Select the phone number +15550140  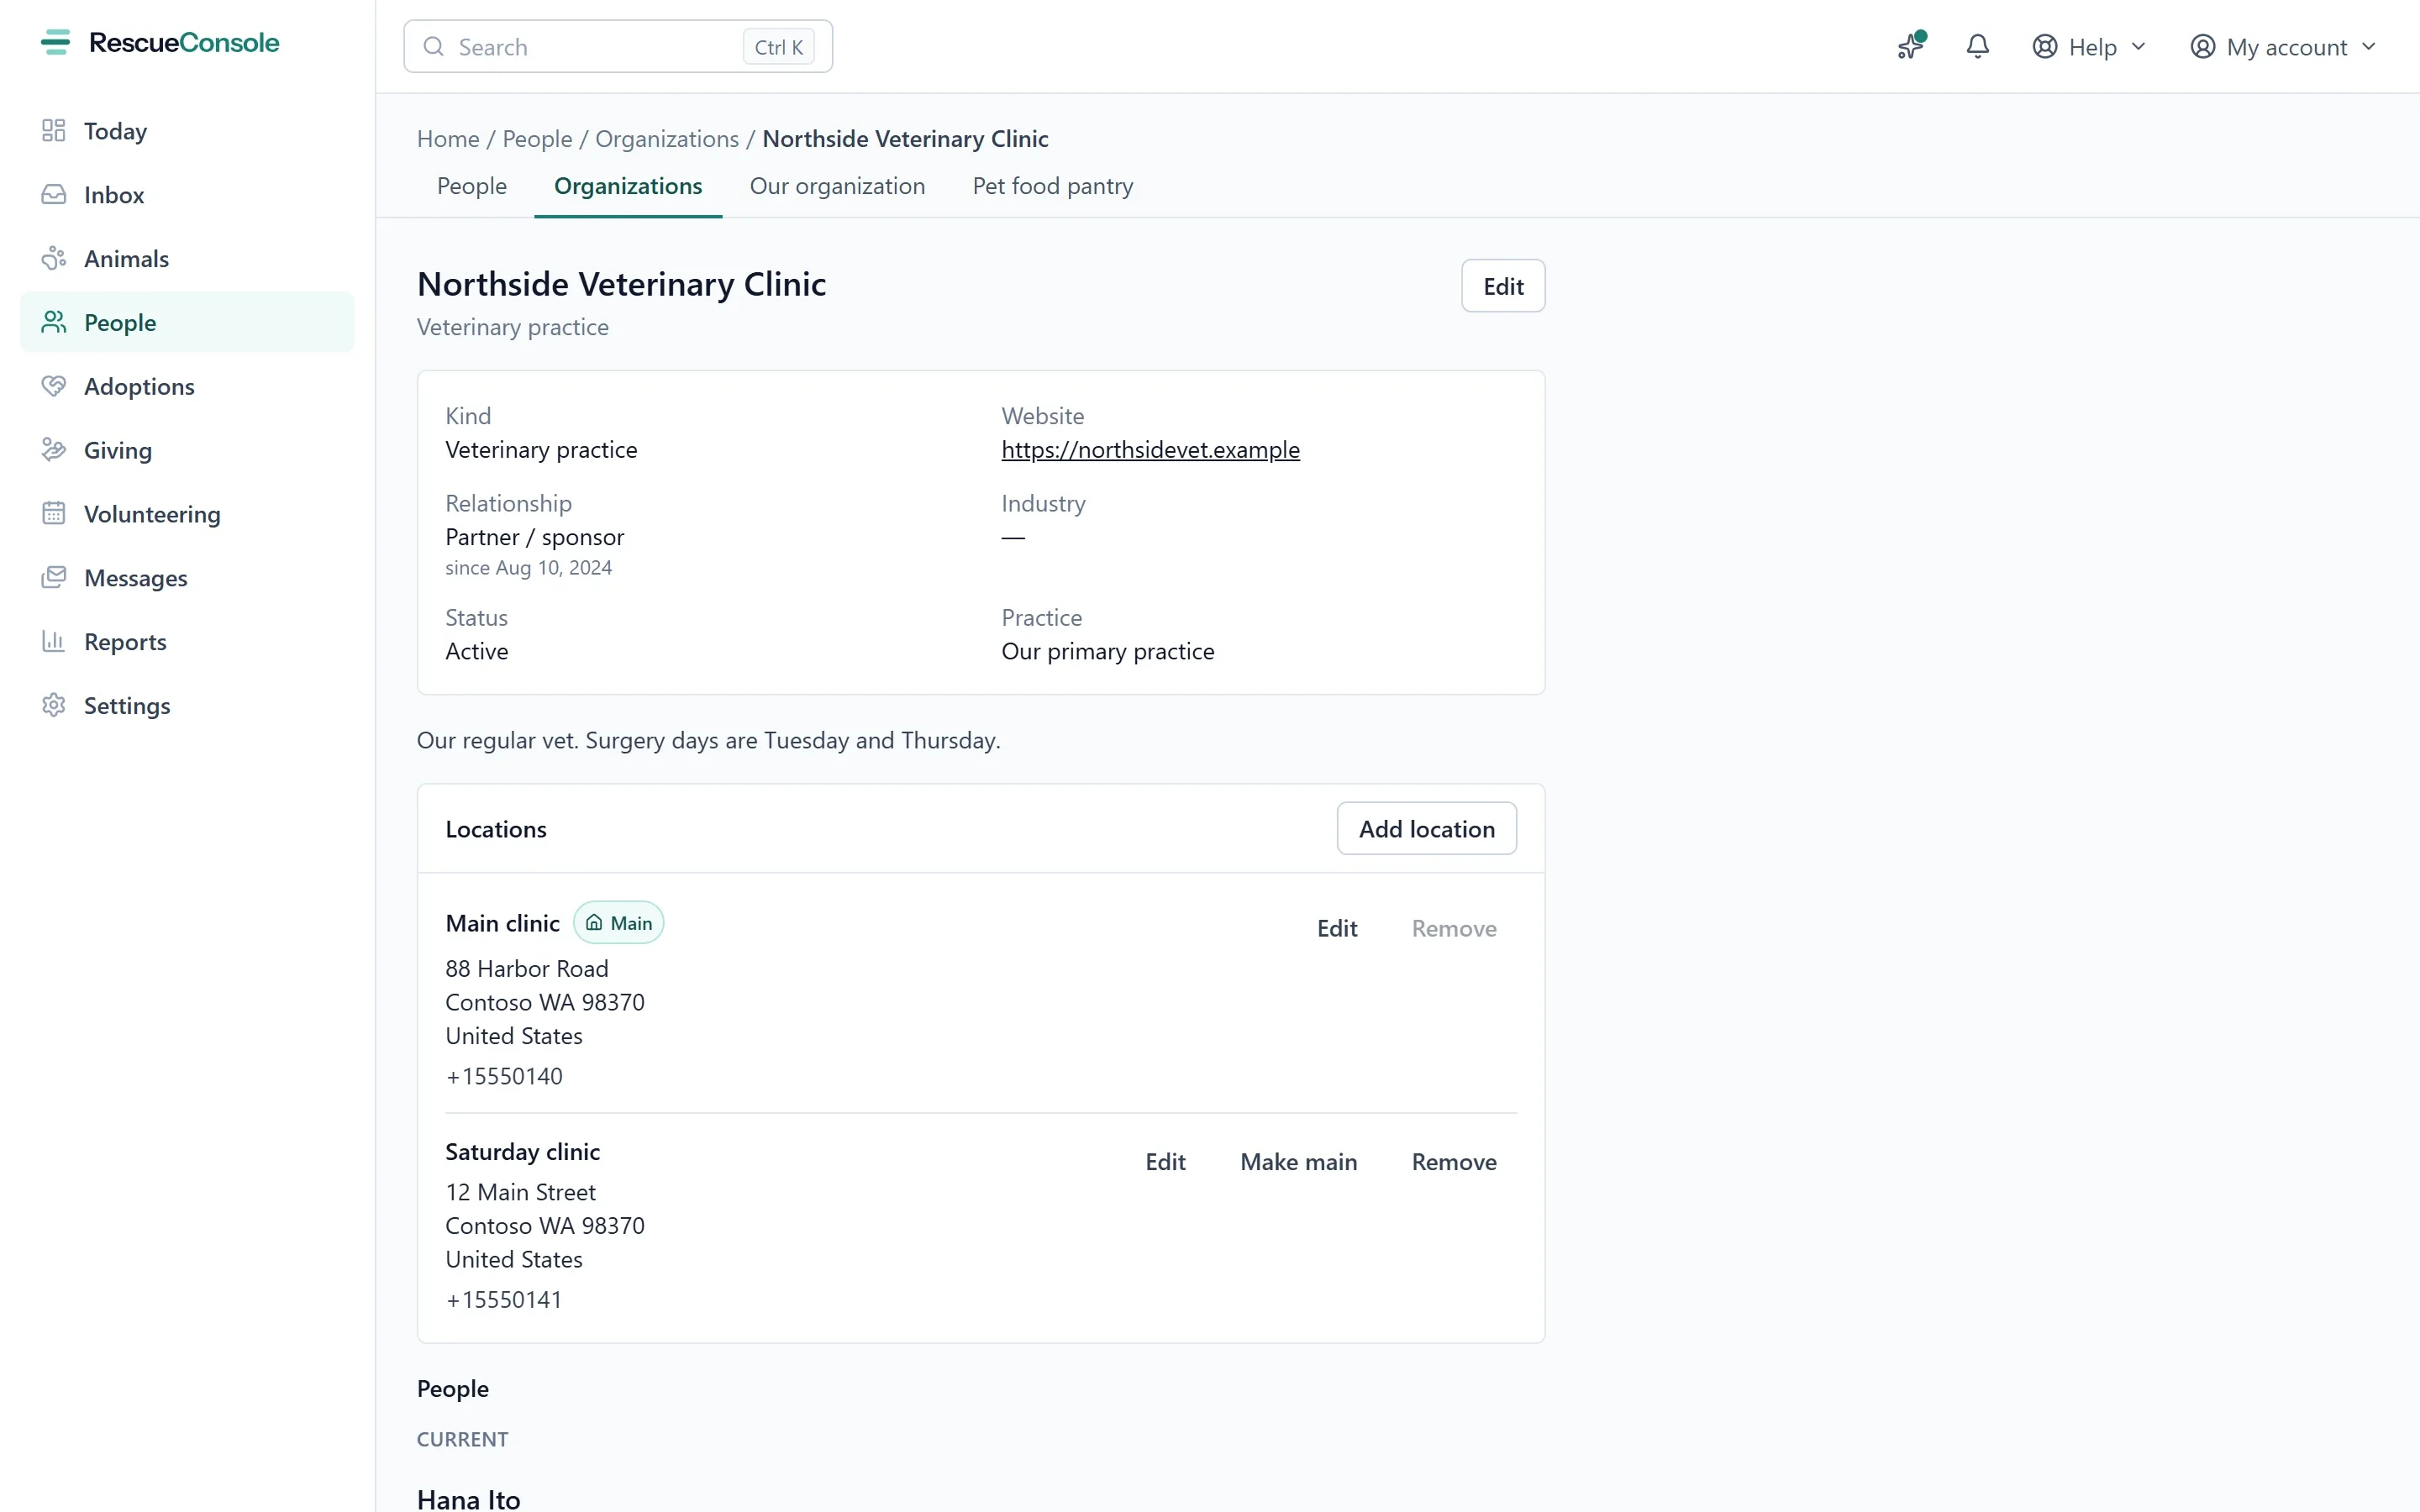504,1076
